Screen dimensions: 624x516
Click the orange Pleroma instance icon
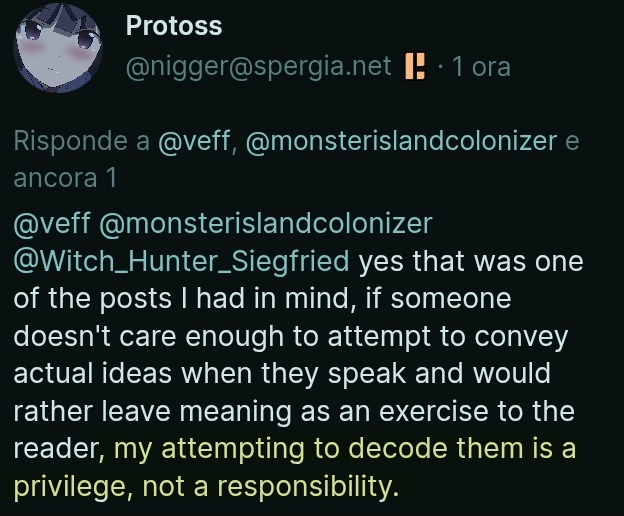[414, 67]
